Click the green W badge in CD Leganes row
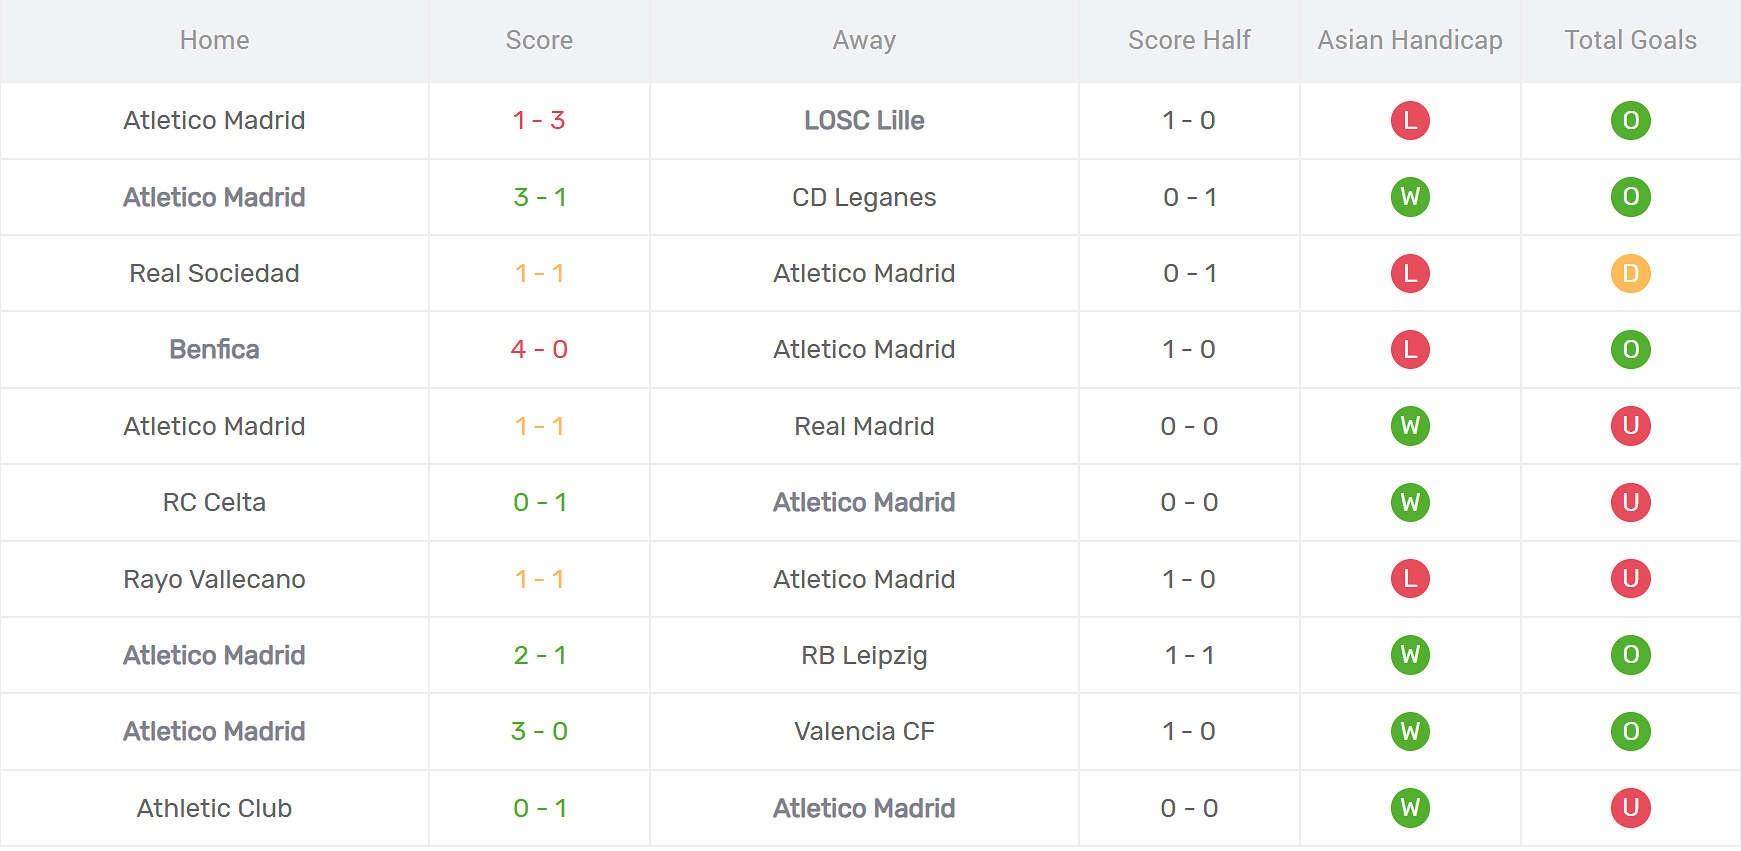Image resolution: width=1741 pixels, height=851 pixels. point(1410,197)
